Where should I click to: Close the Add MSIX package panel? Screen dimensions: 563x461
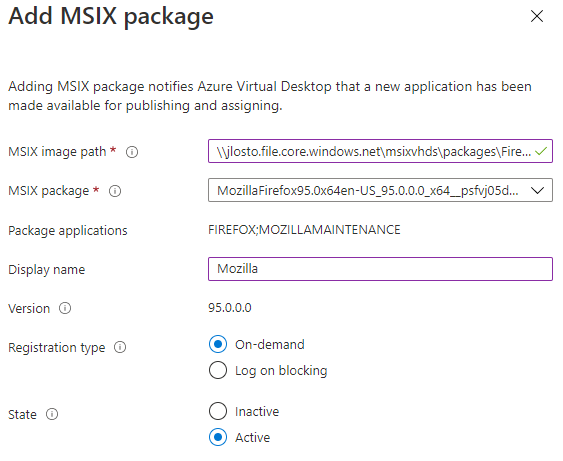click(x=537, y=16)
